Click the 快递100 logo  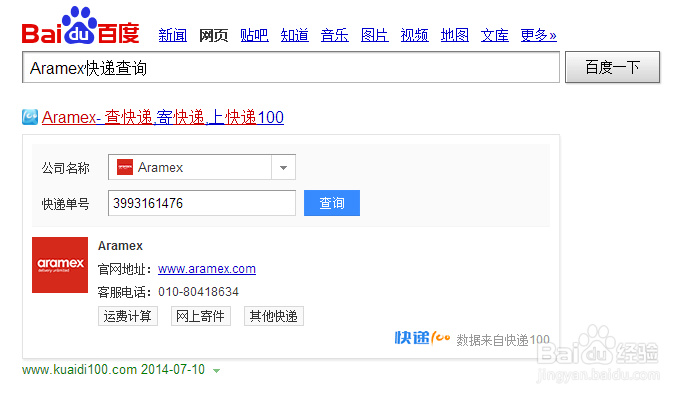point(422,338)
